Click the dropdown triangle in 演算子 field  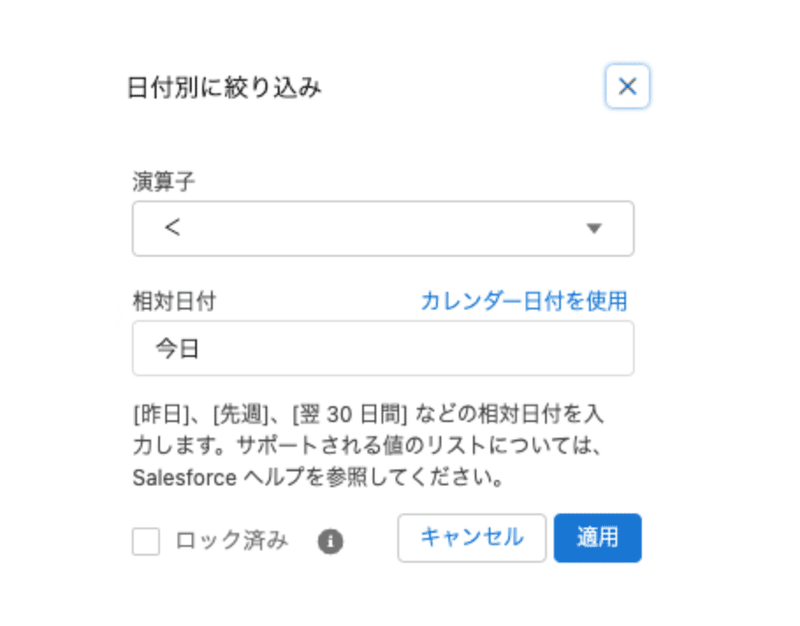594,228
